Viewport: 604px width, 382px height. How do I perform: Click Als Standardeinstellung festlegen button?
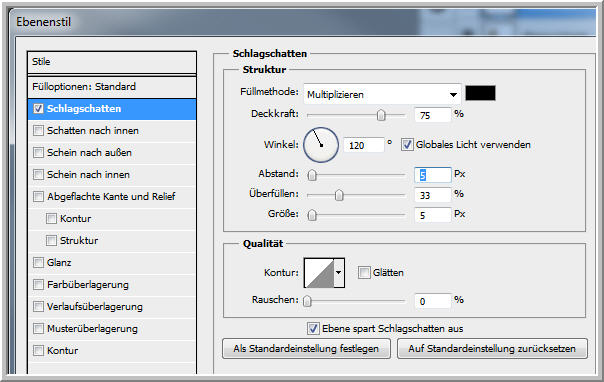(306, 348)
